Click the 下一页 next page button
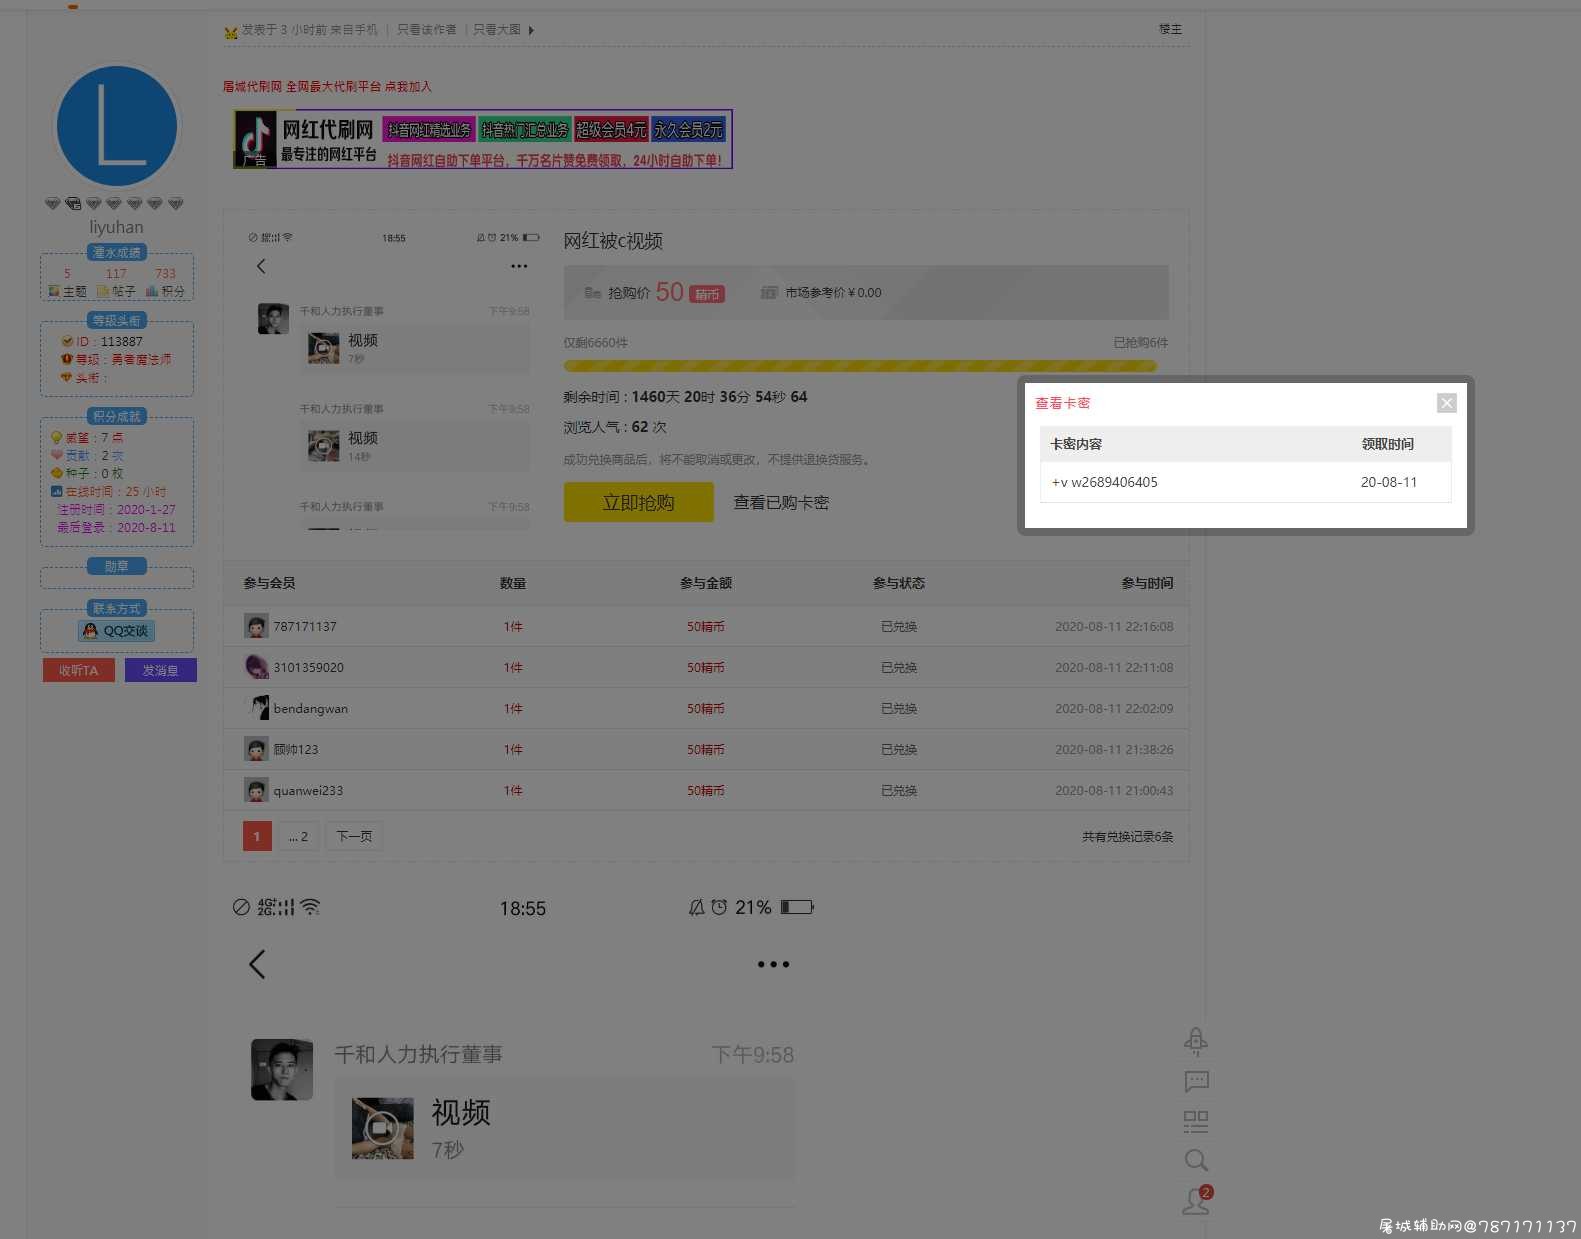The height and width of the screenshot is (1239, 1581). [354, 836]
